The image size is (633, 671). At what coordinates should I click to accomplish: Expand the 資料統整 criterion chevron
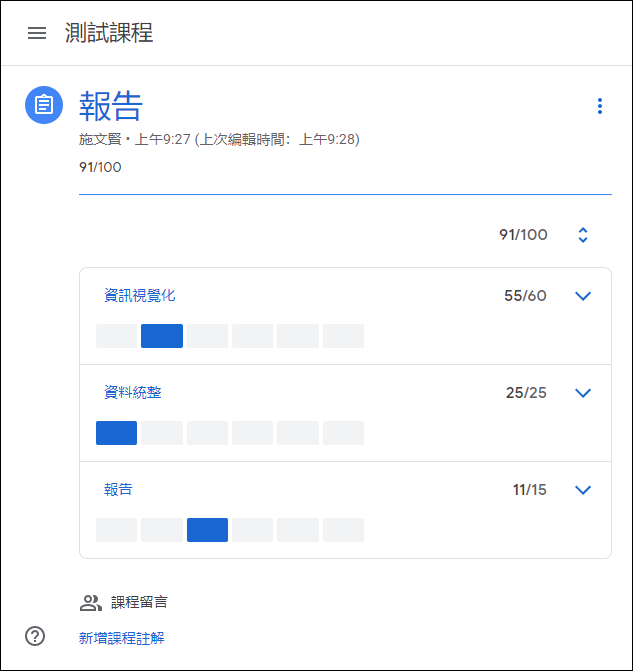(582, 393)
